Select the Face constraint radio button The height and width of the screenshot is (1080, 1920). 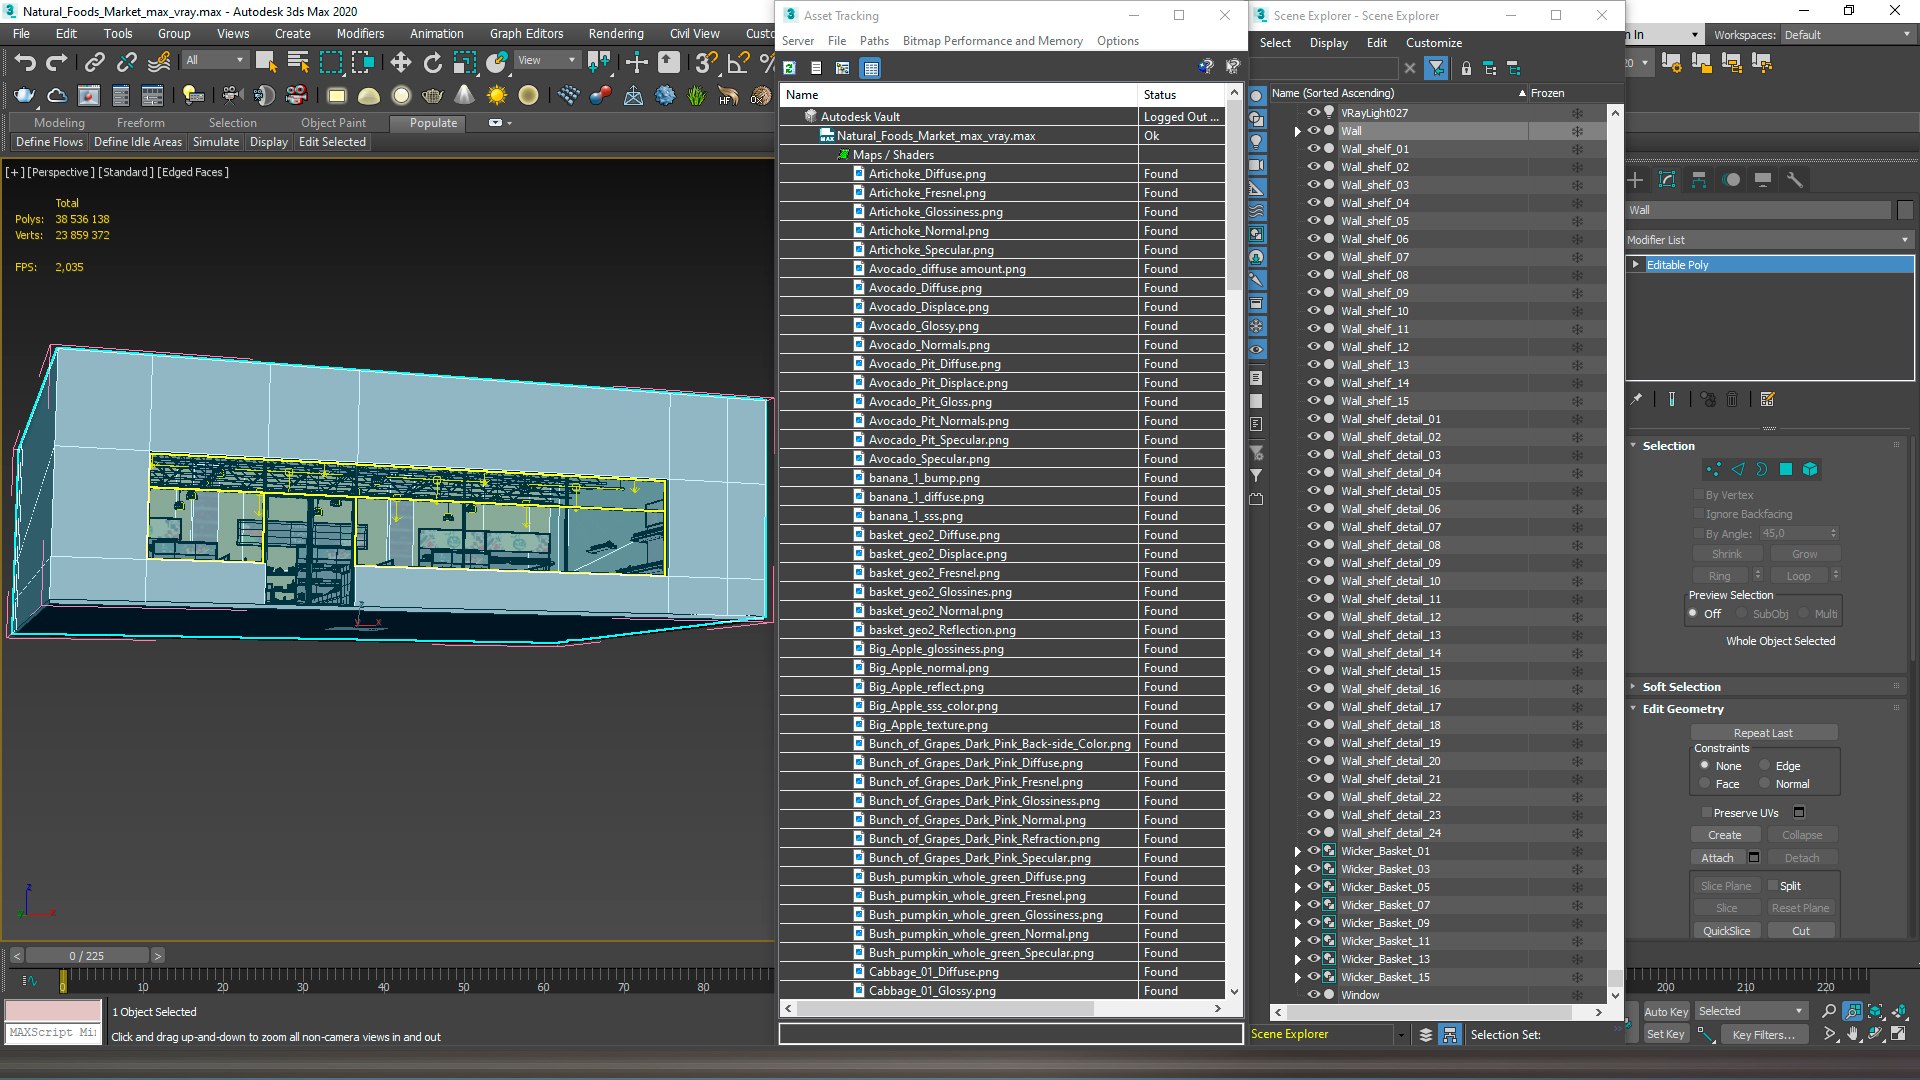pyautogui.click(x=1705, y=784)
